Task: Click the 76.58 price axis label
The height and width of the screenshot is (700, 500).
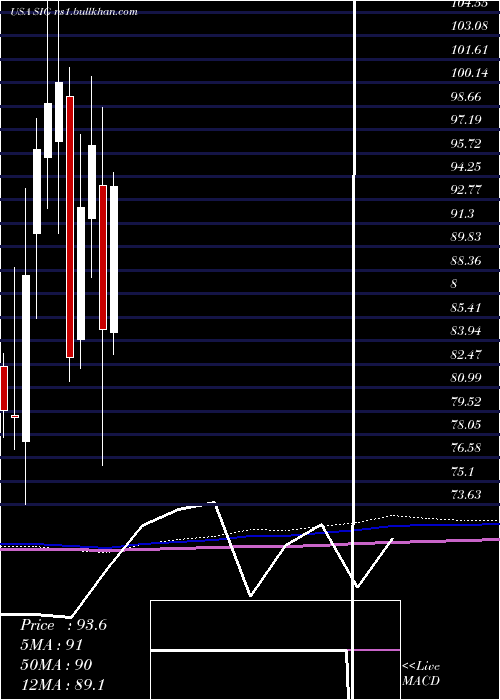Action: pyautogui.click(x=466, y=447)
